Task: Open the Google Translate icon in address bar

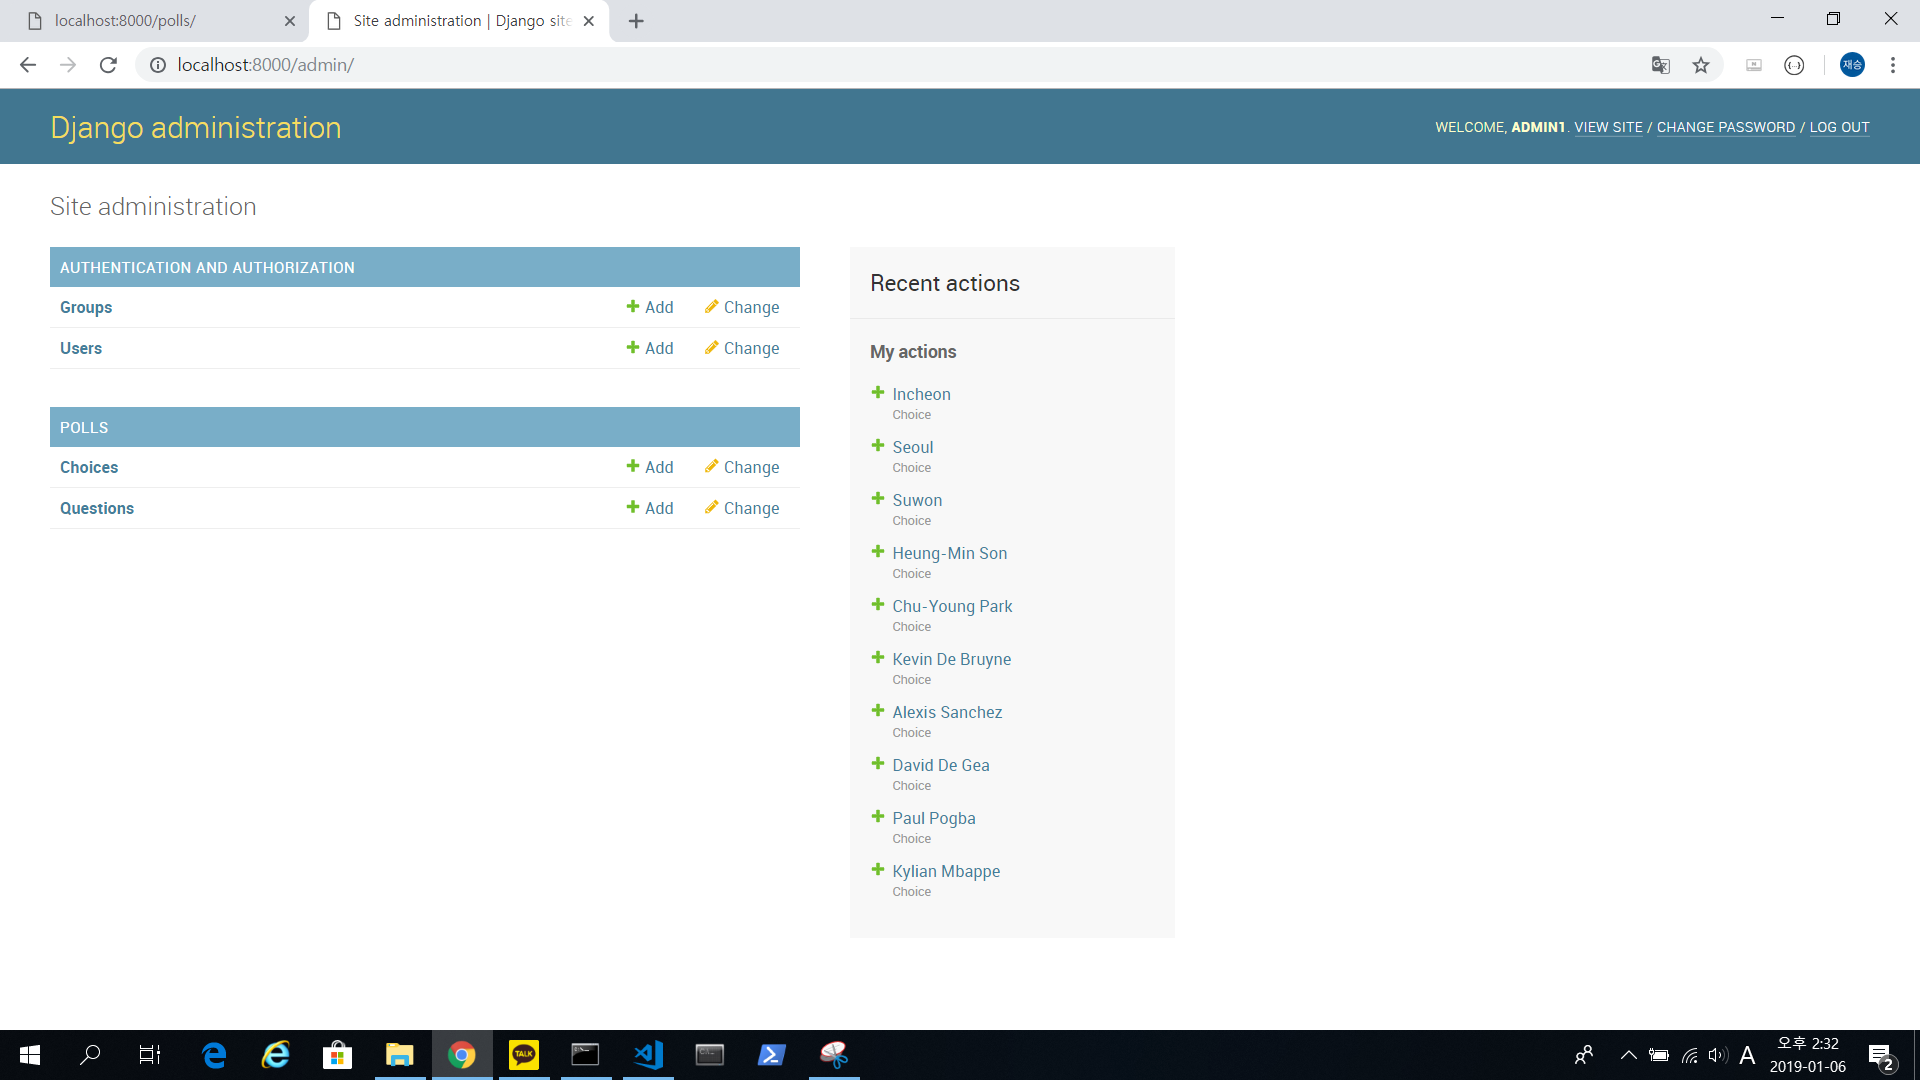Action: point(1660,65)
